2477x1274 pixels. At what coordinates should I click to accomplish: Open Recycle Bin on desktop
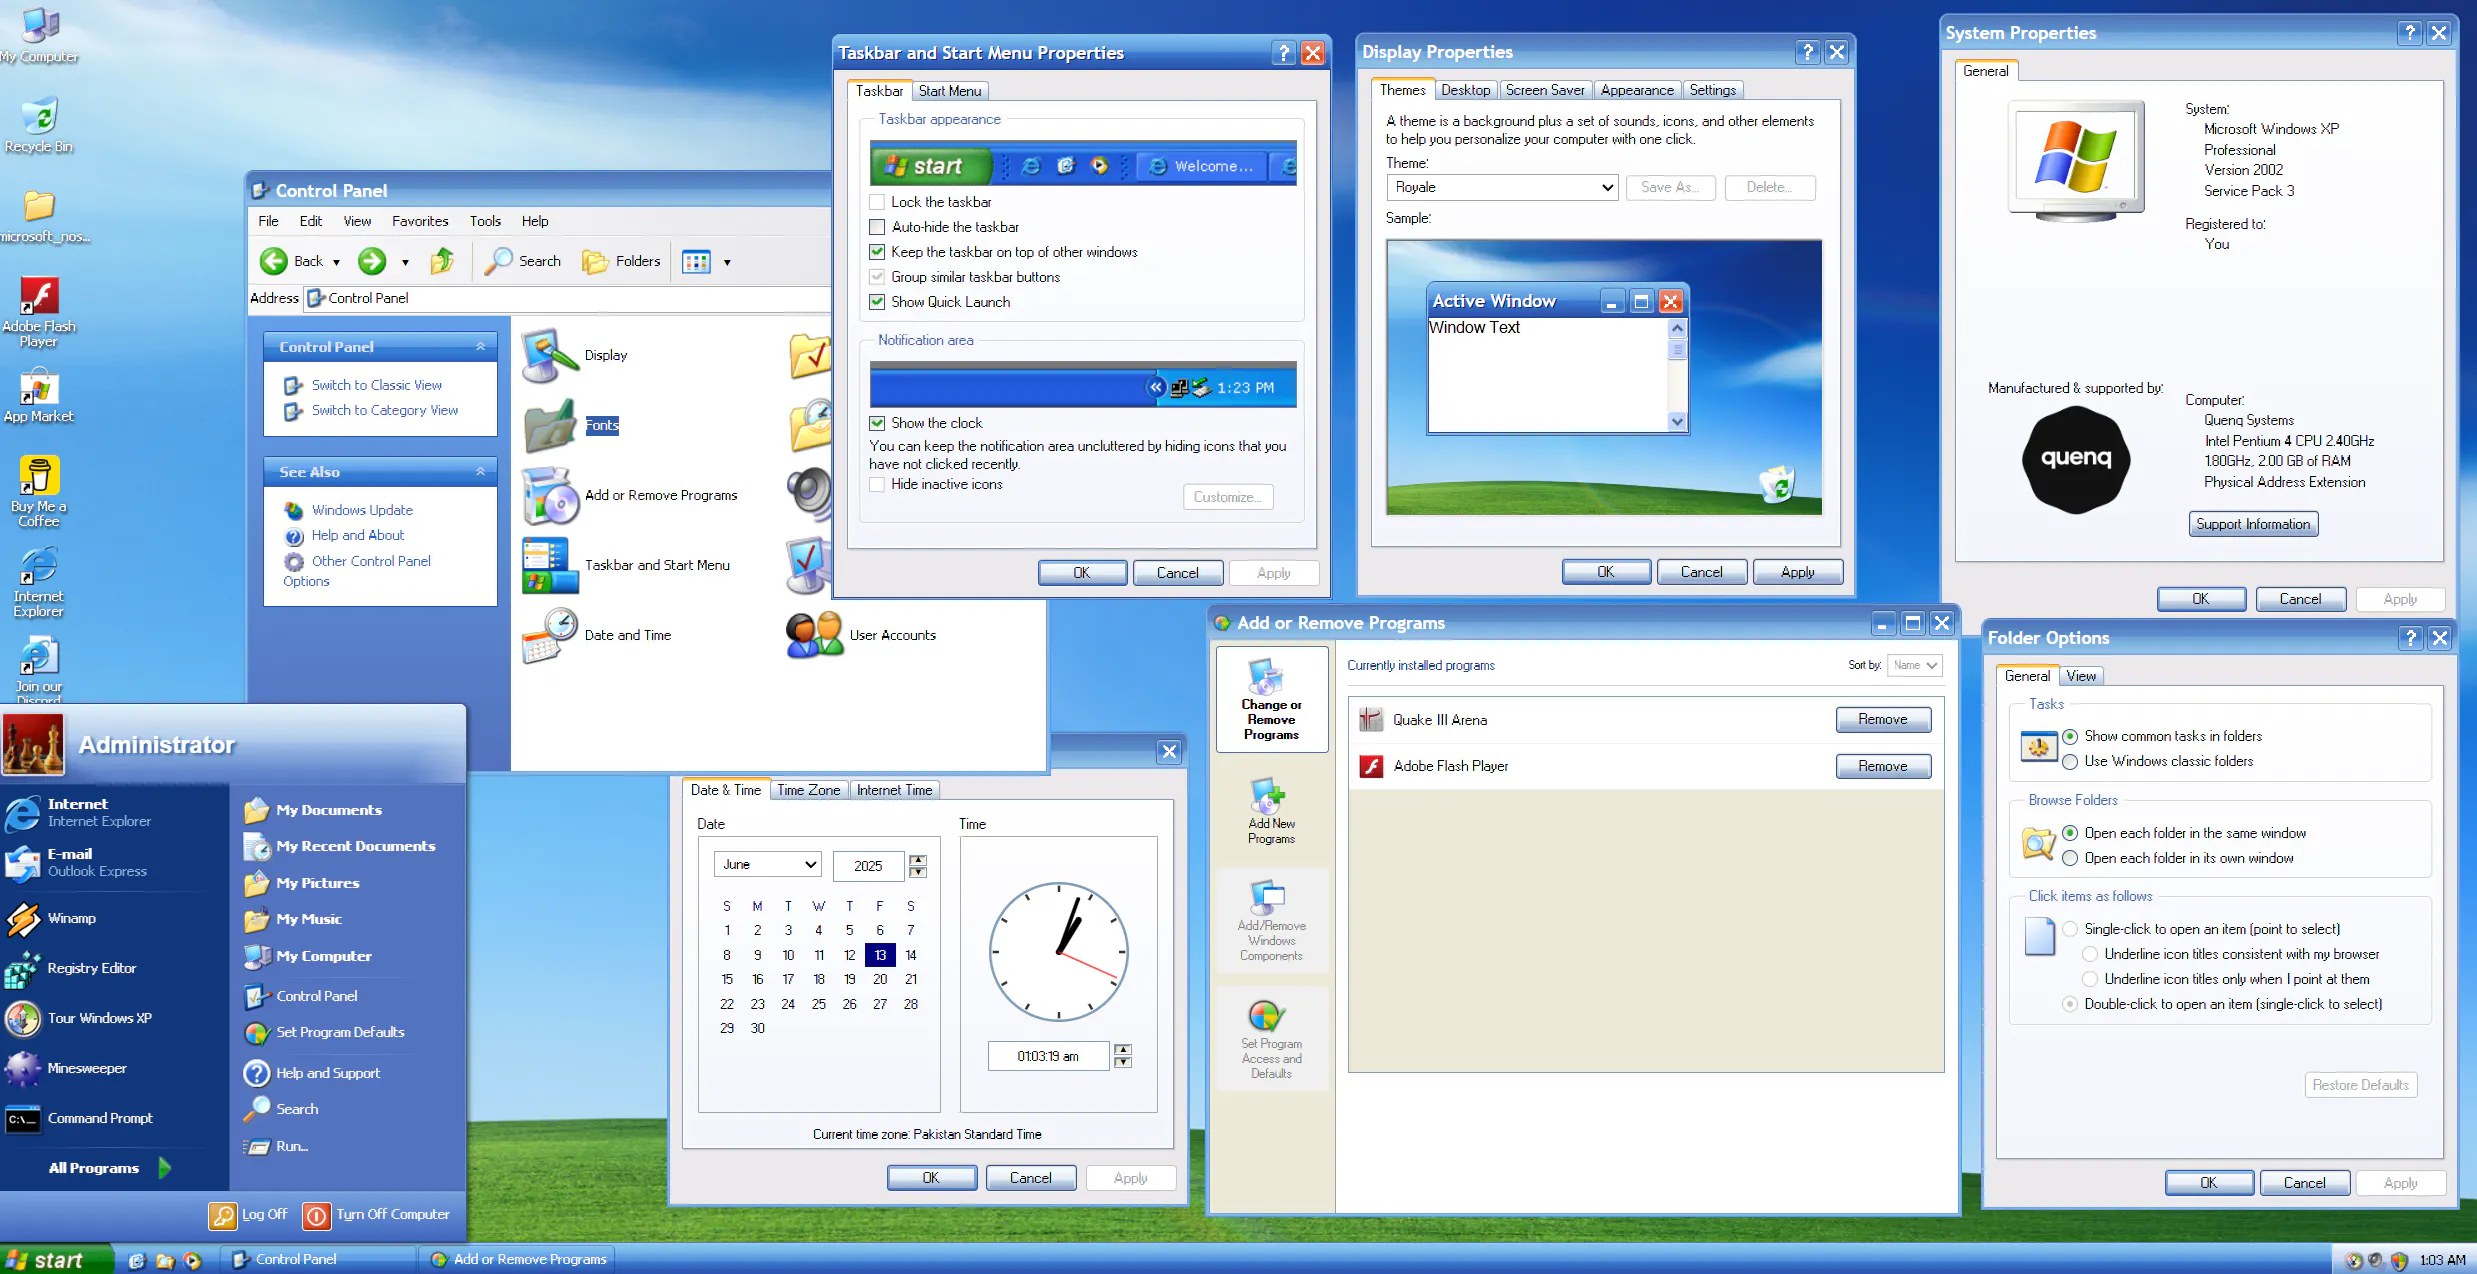pos(38,125)
